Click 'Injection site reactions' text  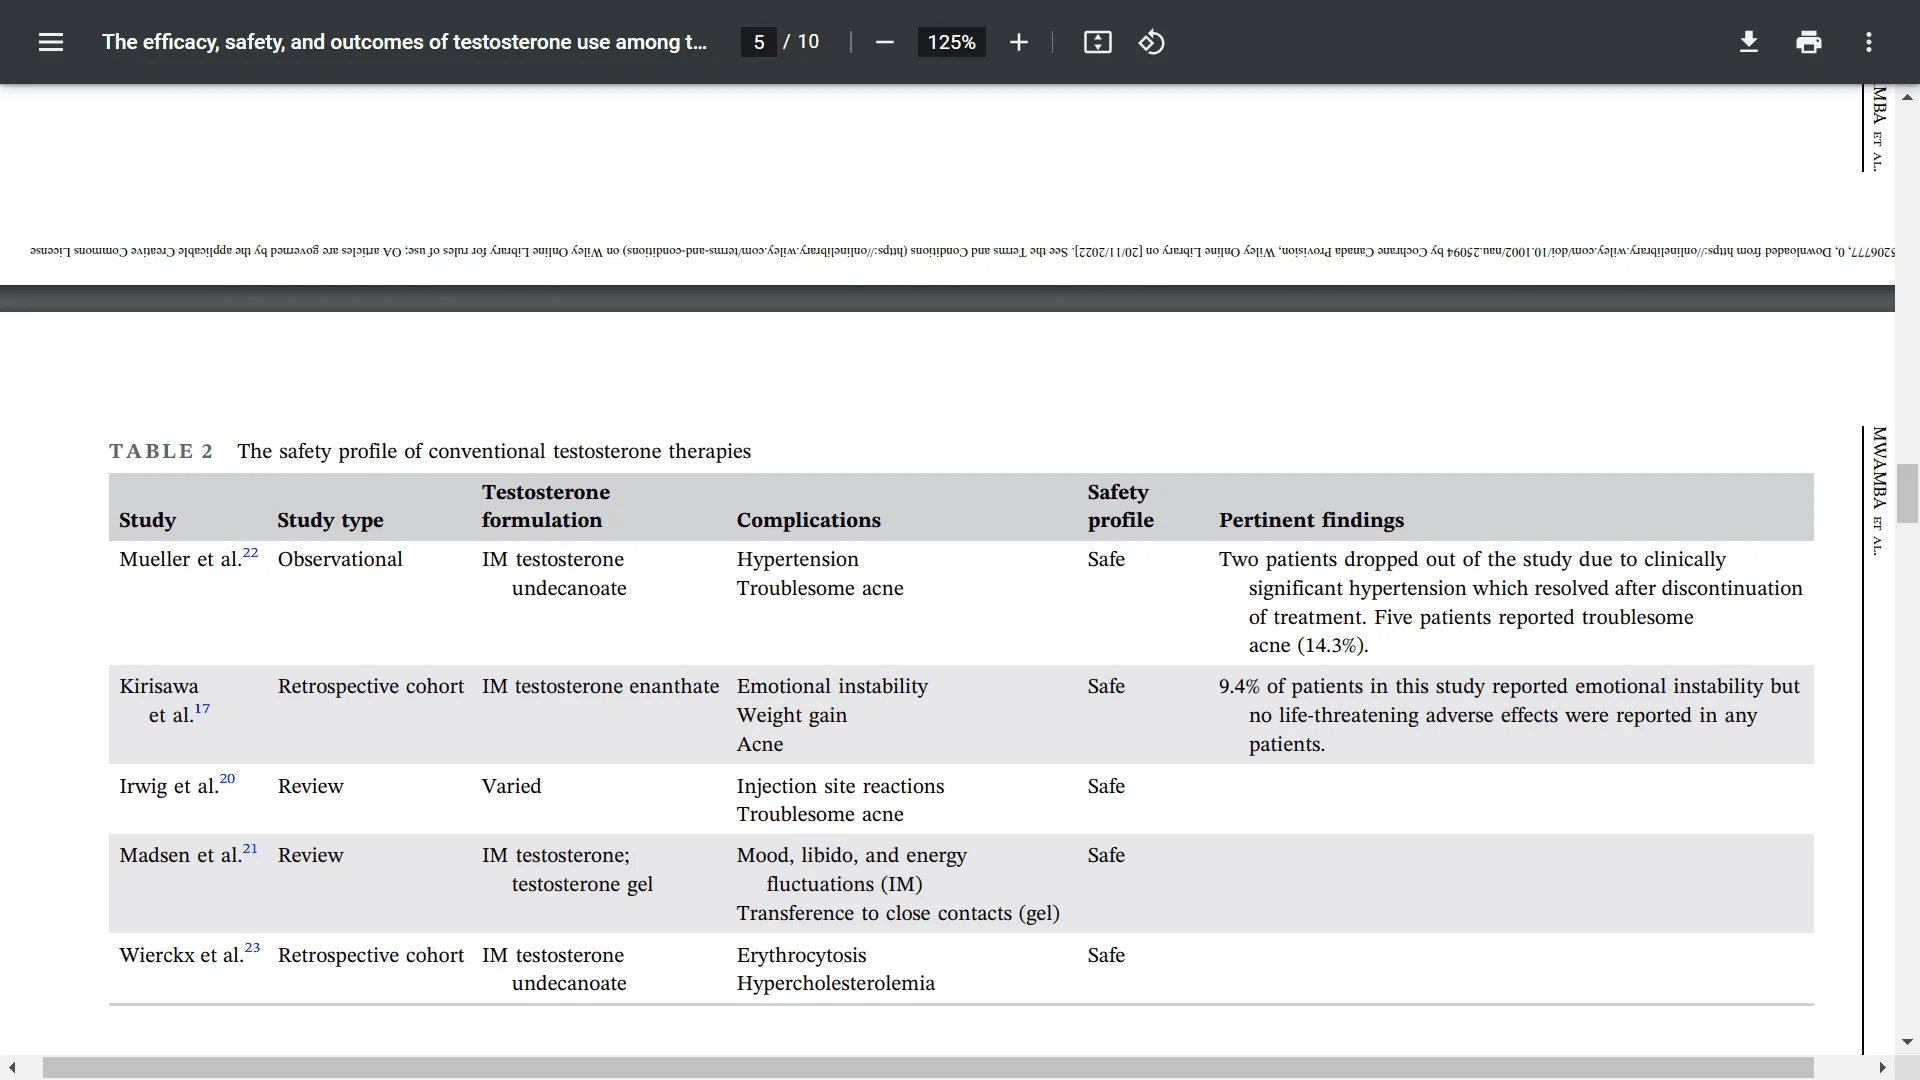tap(840, 786)
